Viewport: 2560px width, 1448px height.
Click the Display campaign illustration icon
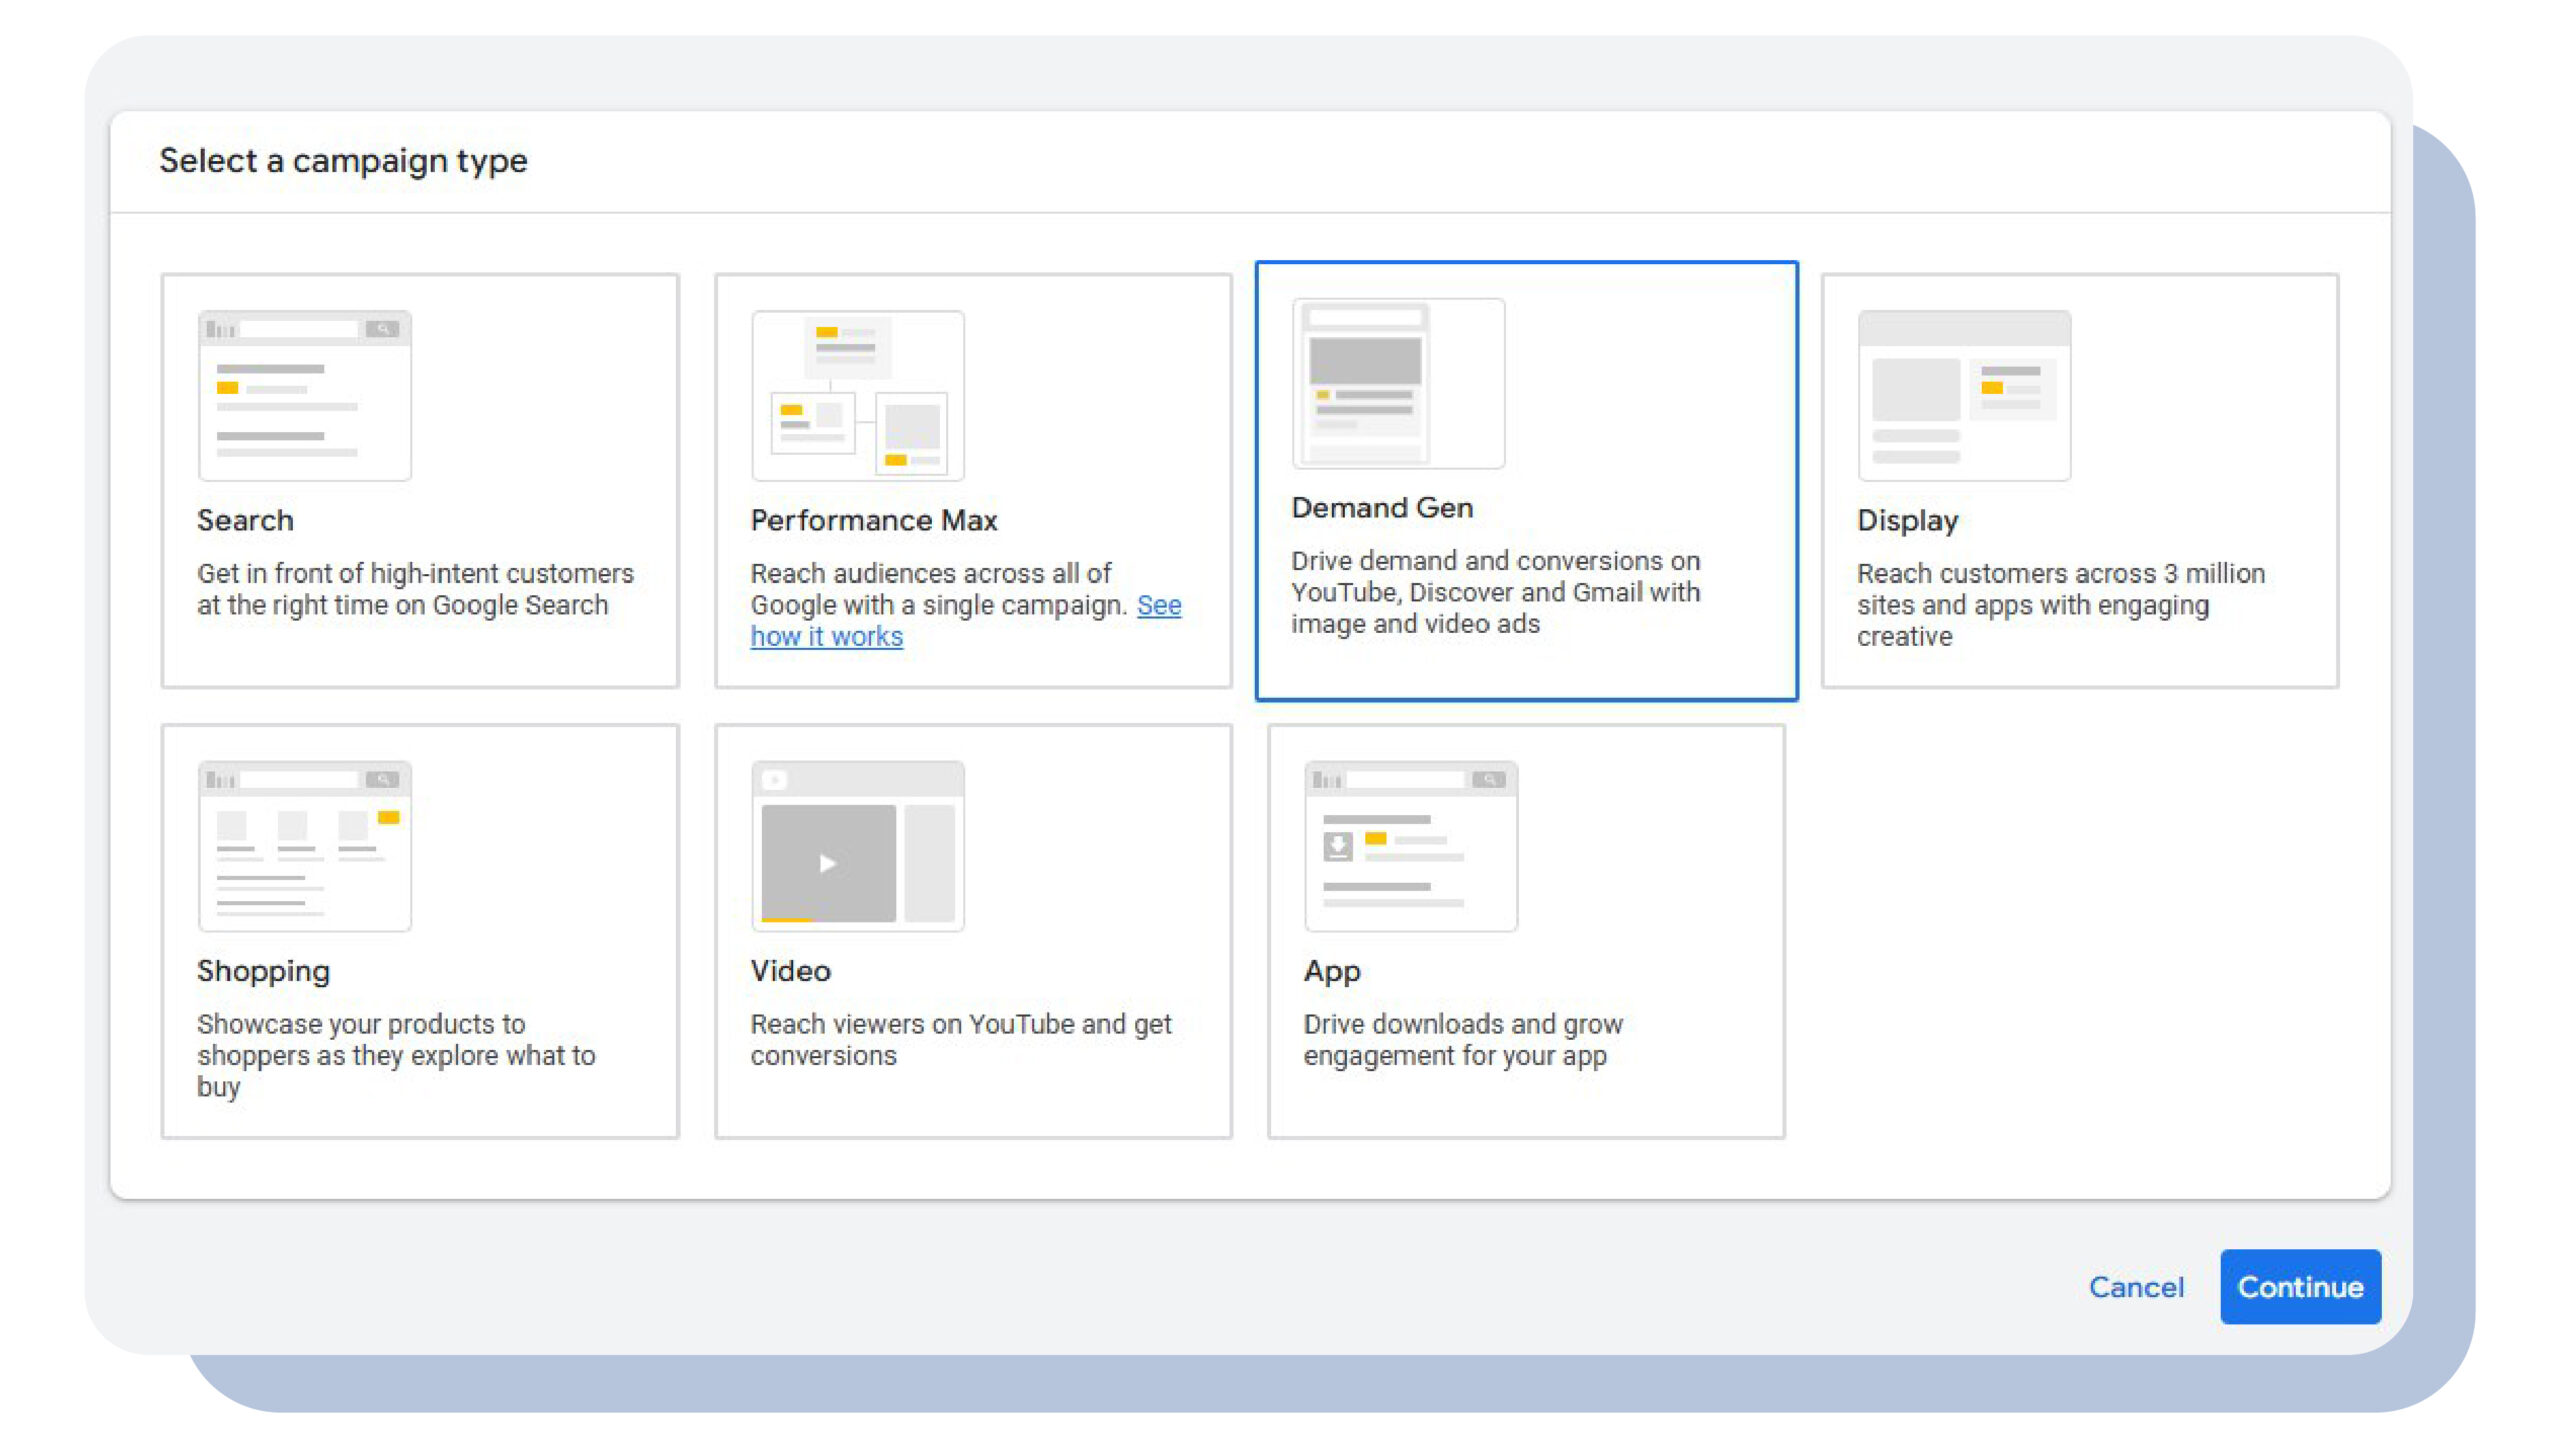pos(1964,395)
